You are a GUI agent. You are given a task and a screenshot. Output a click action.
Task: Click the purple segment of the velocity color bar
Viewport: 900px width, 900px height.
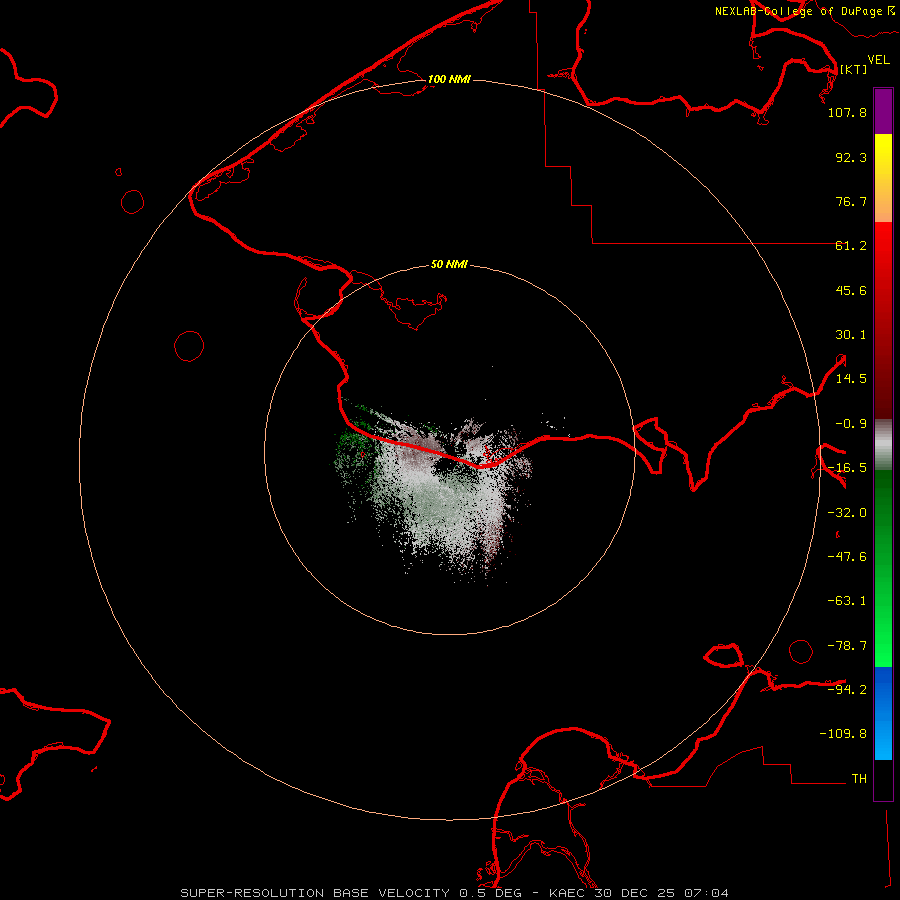[883, 111]
